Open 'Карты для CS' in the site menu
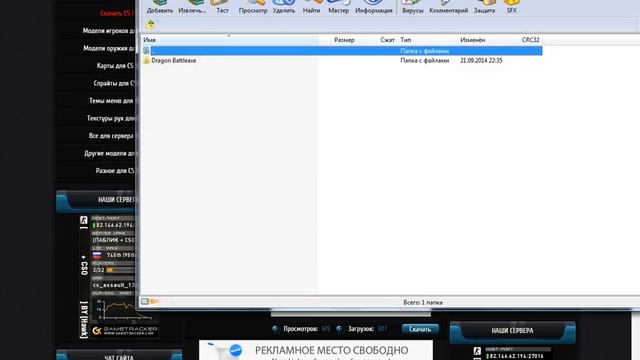Screen dimensions: 640x360 pos(115,66)
